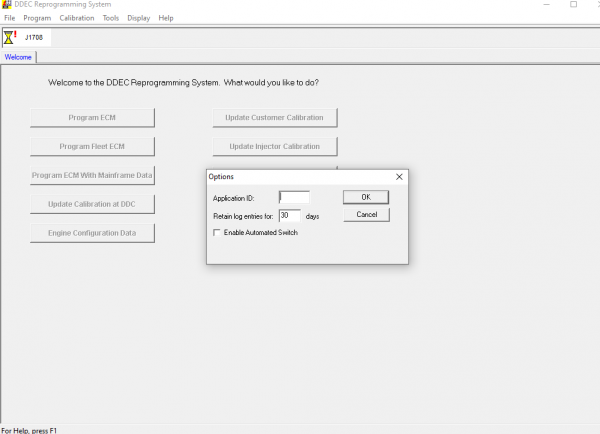Open the Display menu
This screenshot has height=434, width=600.
point(139,18)
